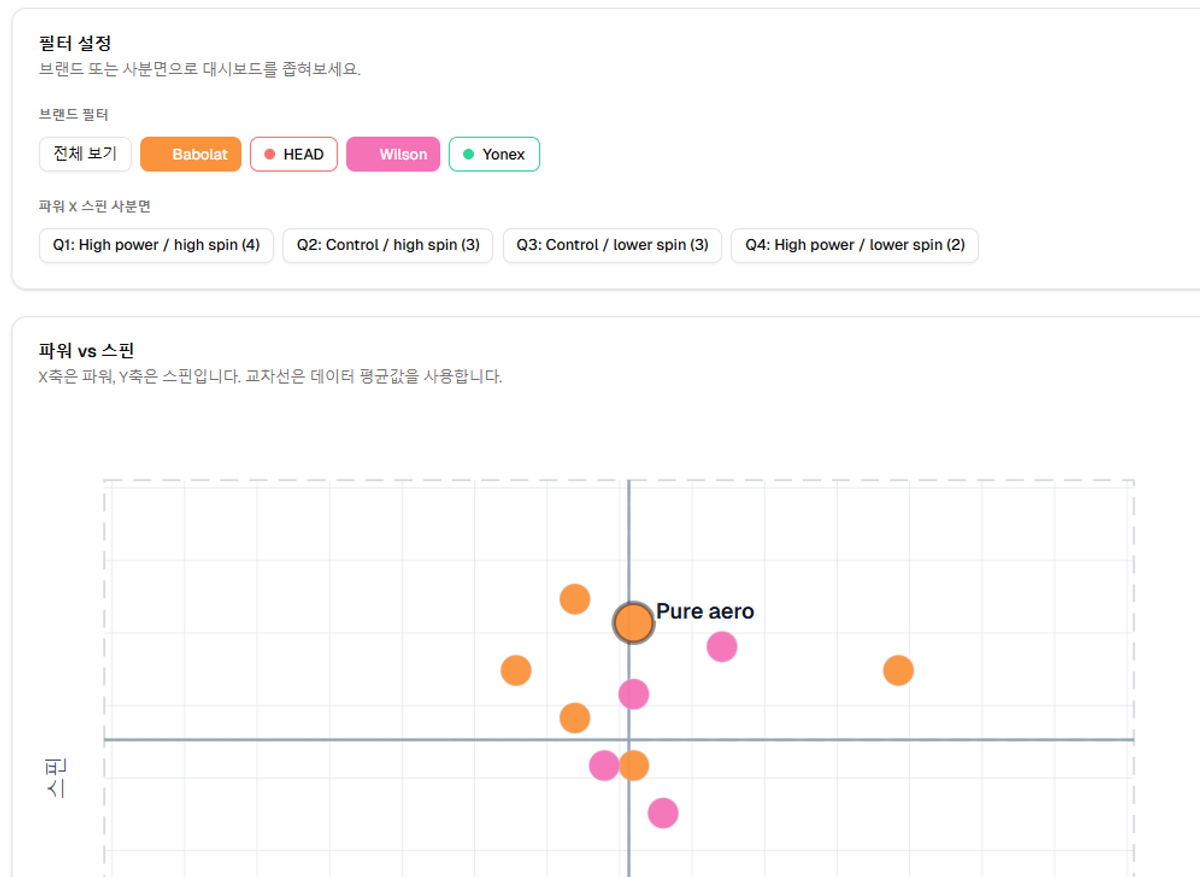The width and height of the screenshot is (1200, 877).
Task: Select the leftmost orange data point
Action: (516, 670)
